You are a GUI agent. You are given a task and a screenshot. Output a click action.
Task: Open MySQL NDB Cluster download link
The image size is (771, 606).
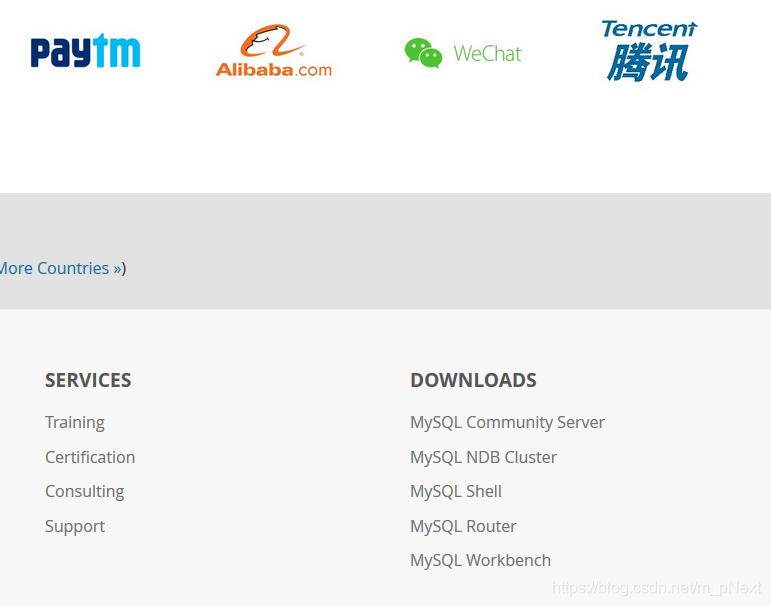(x=483, y=457)
